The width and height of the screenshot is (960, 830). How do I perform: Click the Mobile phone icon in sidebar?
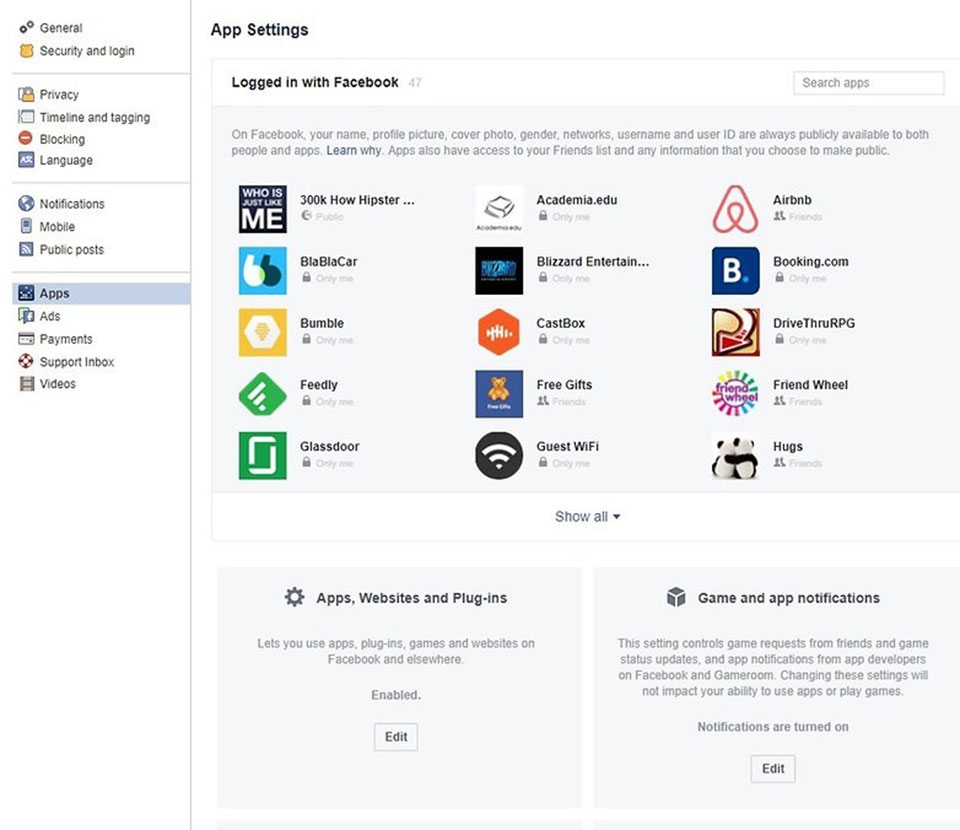coord(26,226)
